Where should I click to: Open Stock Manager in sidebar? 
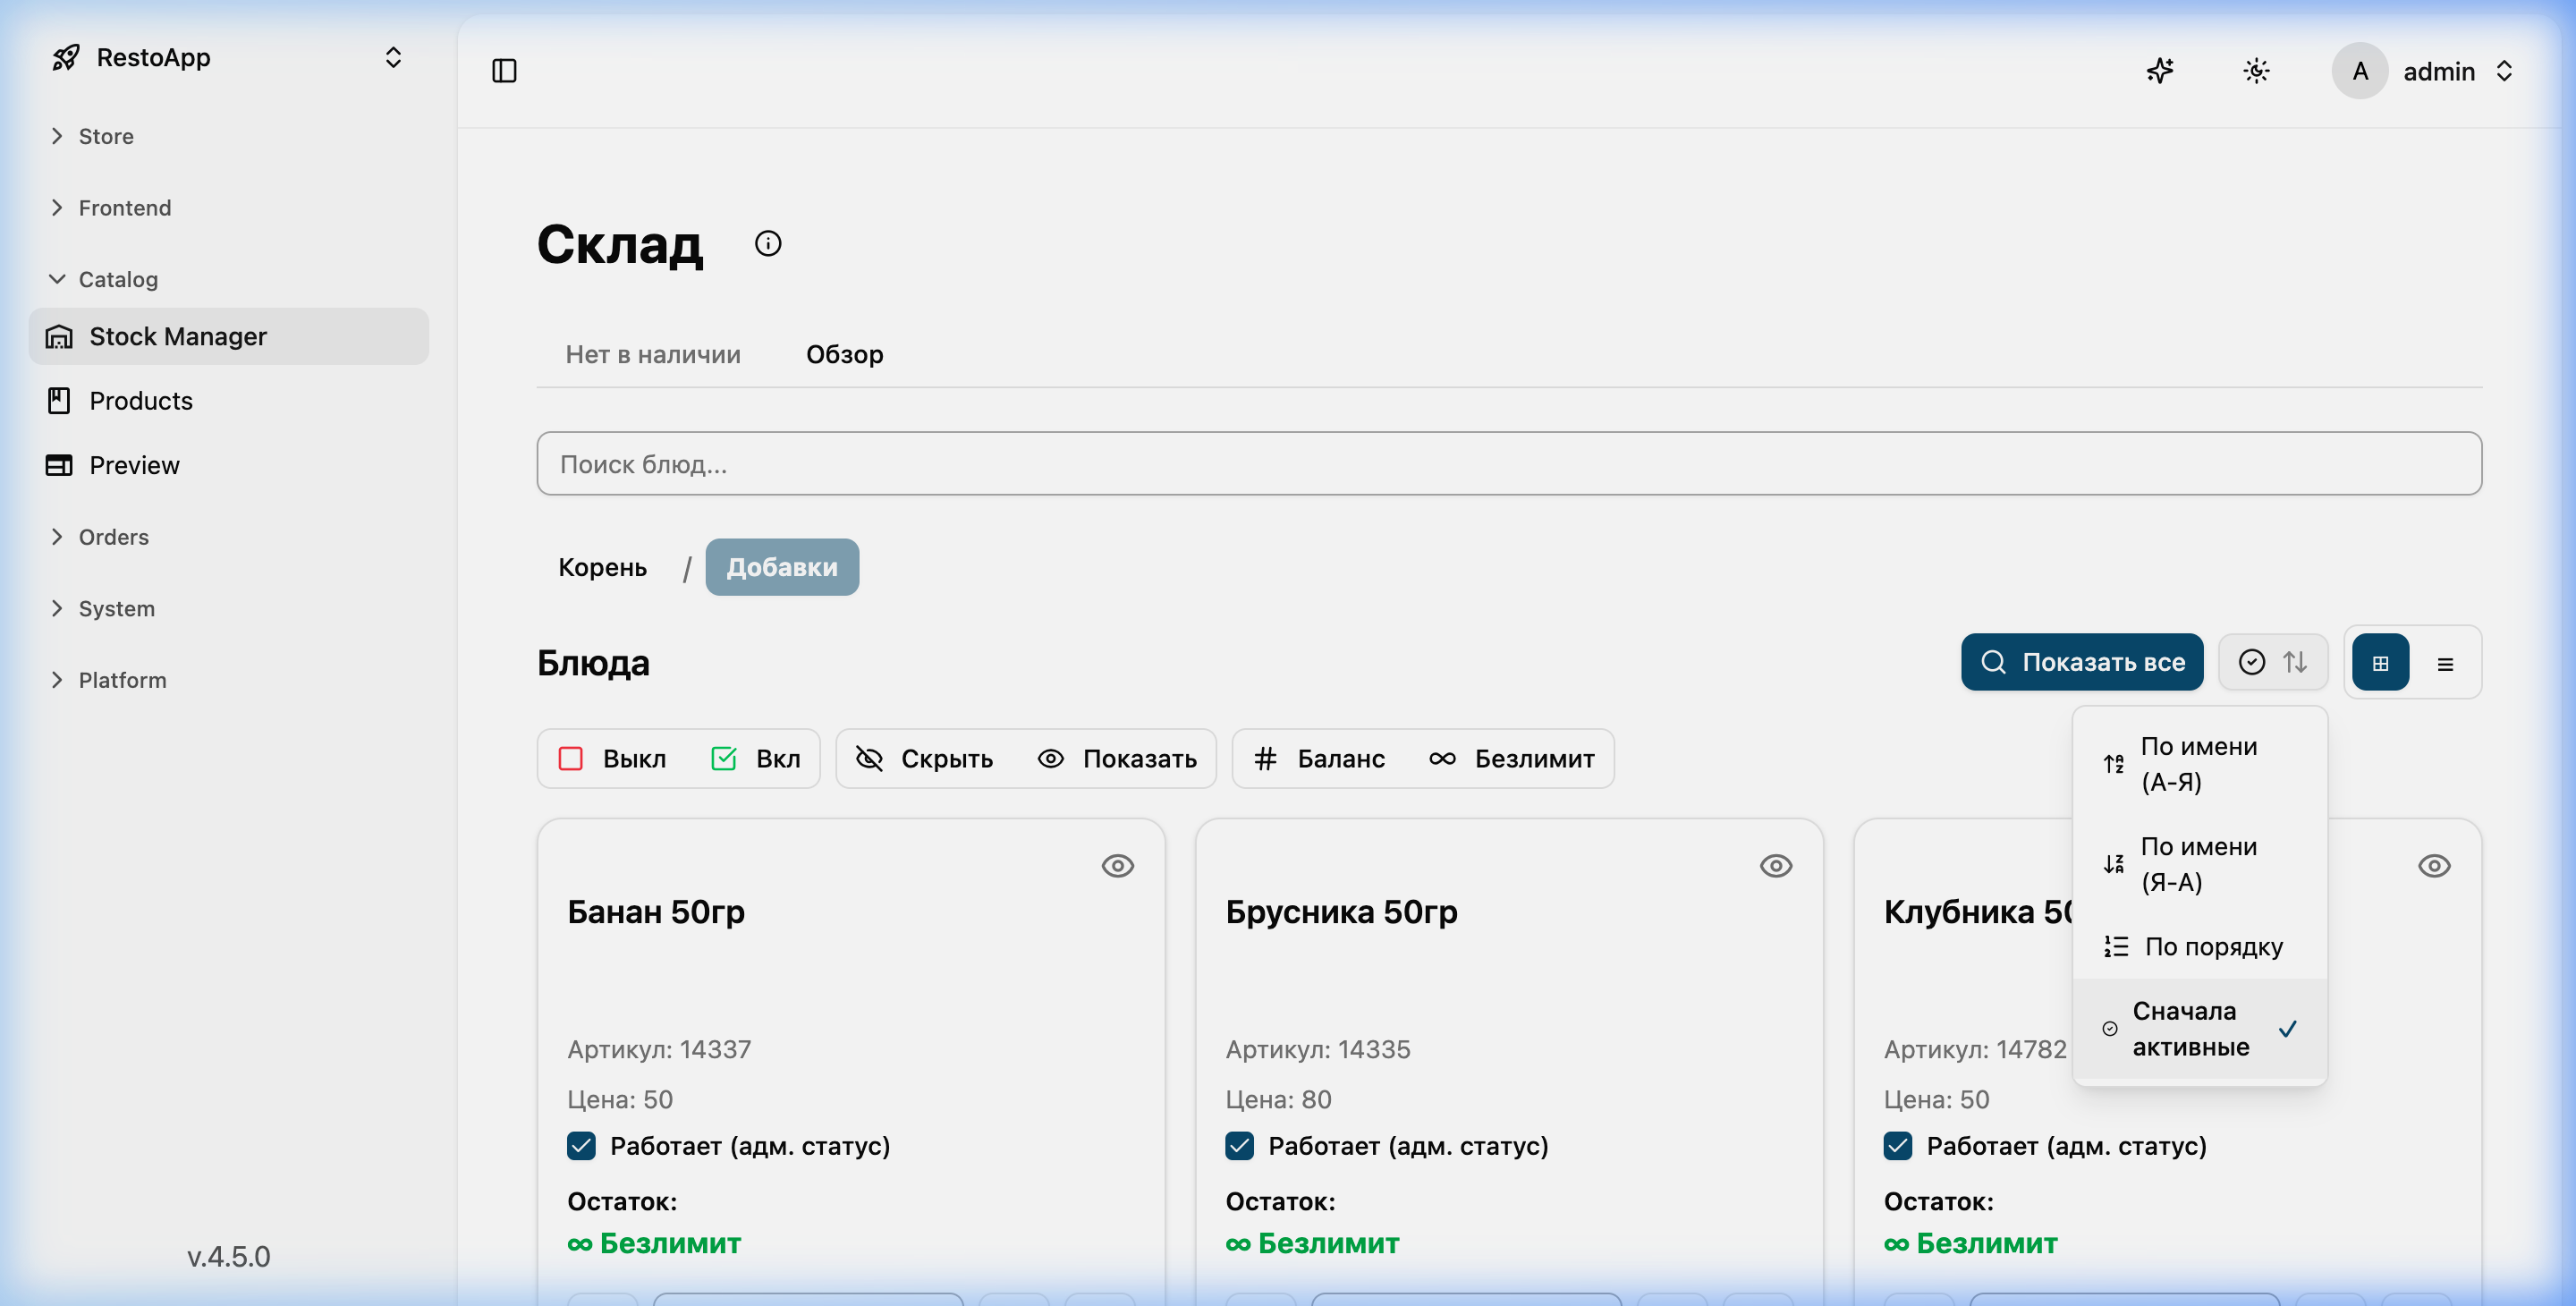[178, 336]
